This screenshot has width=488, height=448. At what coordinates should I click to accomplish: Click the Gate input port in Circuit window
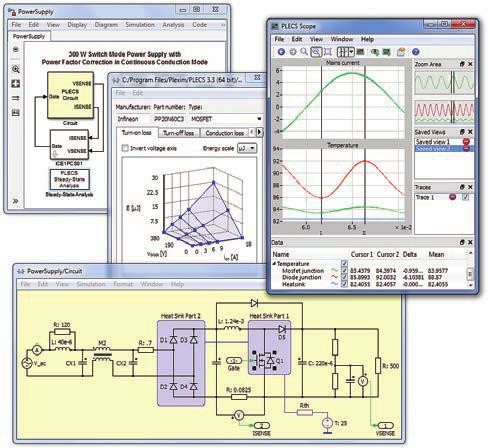[234, 361]
